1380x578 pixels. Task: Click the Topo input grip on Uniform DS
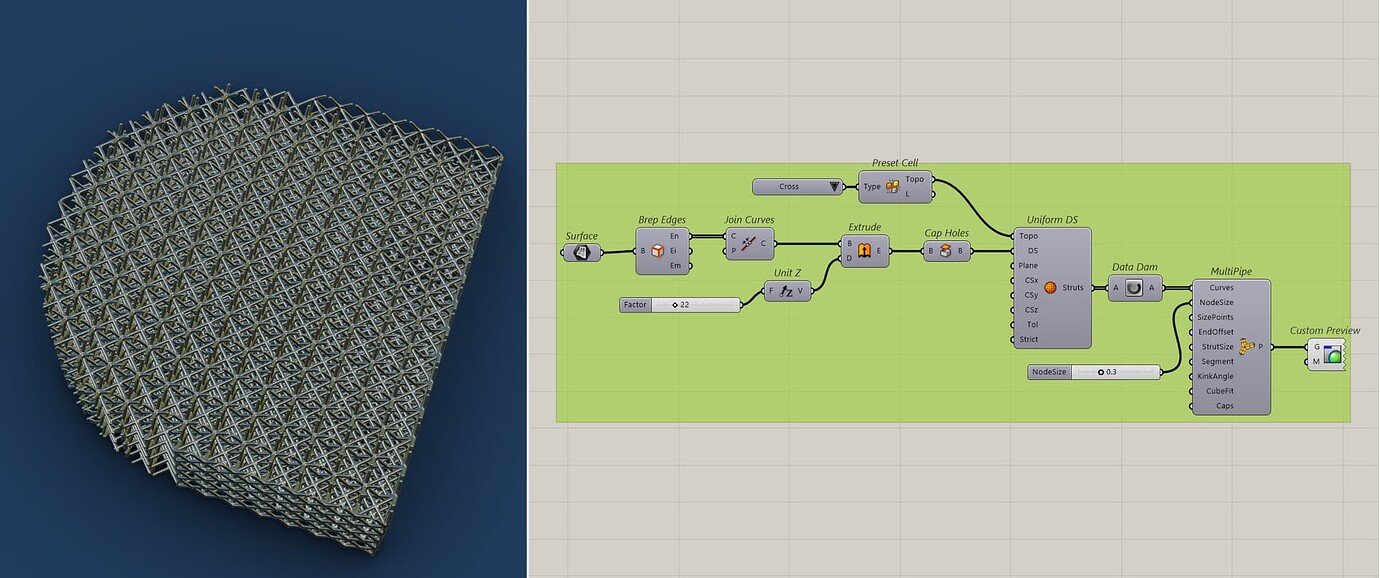(x=1013, y=236)
